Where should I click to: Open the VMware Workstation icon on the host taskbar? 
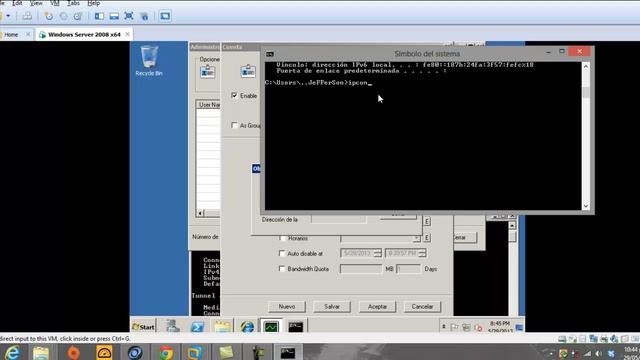point(195,352)
